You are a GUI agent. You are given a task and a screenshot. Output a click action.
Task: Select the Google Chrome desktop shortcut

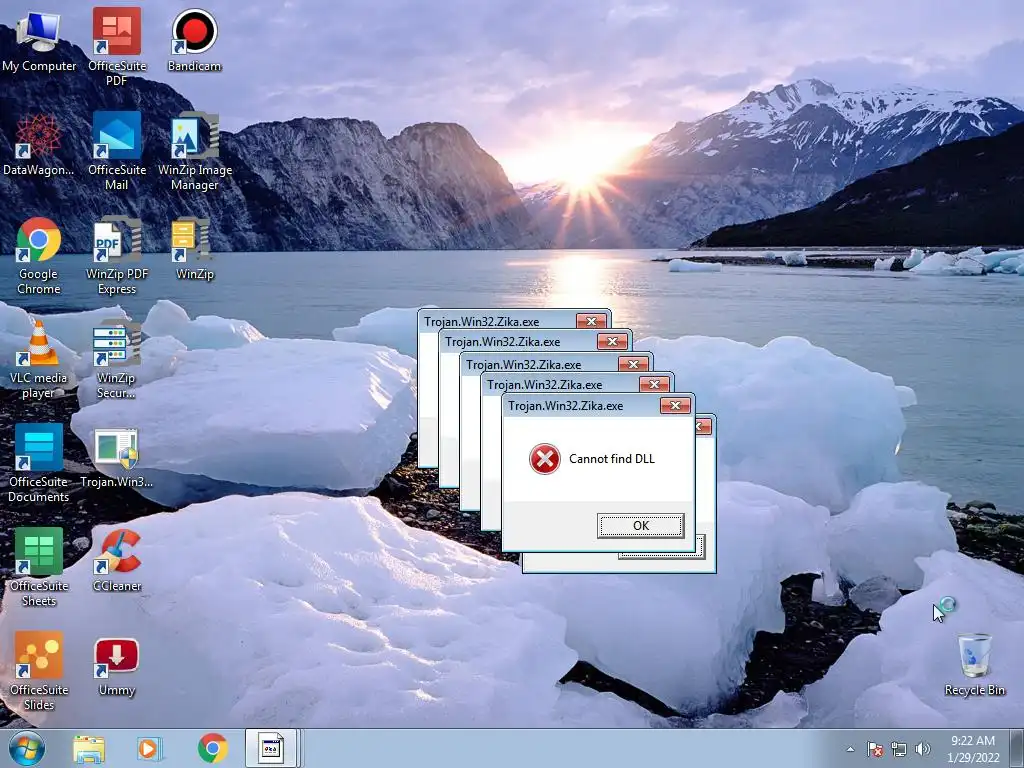point(39,255)
